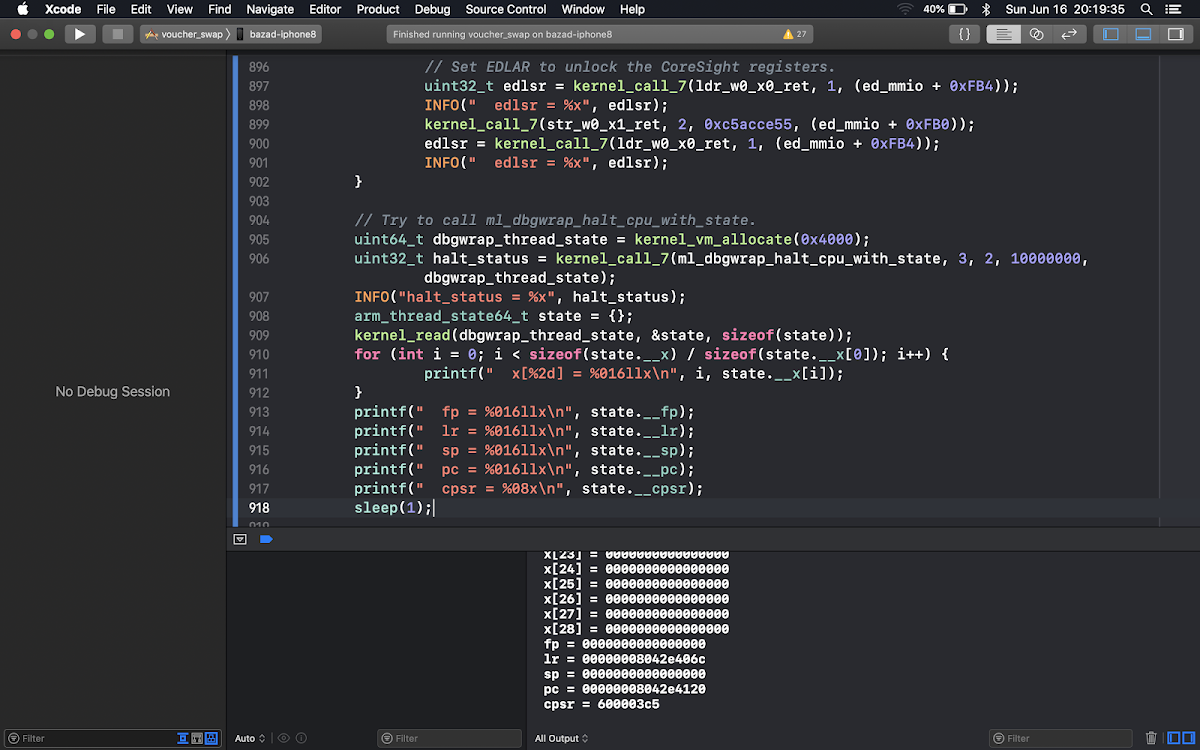Switch to the Assistant editor with interlocking circles icon

tap(1036, 33)
